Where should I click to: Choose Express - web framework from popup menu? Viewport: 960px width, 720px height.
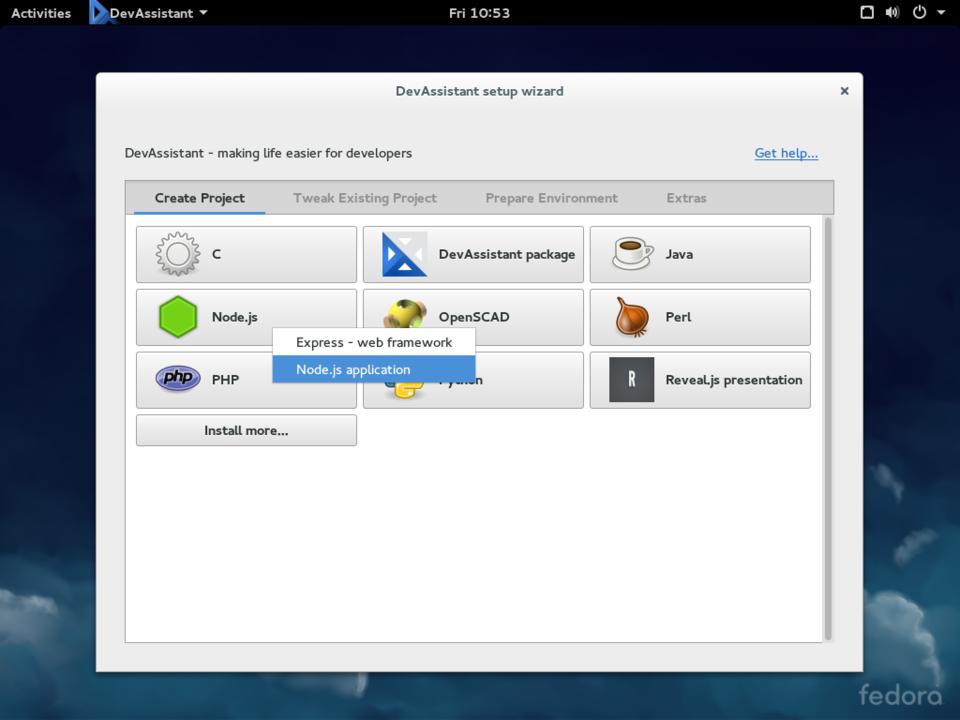coord(374,342)
